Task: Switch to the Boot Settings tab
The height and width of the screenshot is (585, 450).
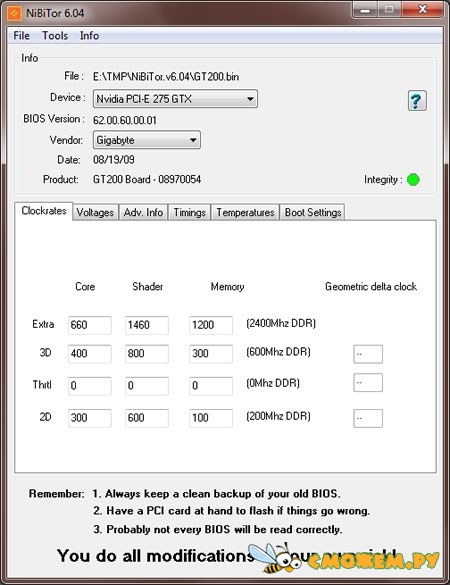Action: click(313, 212)
